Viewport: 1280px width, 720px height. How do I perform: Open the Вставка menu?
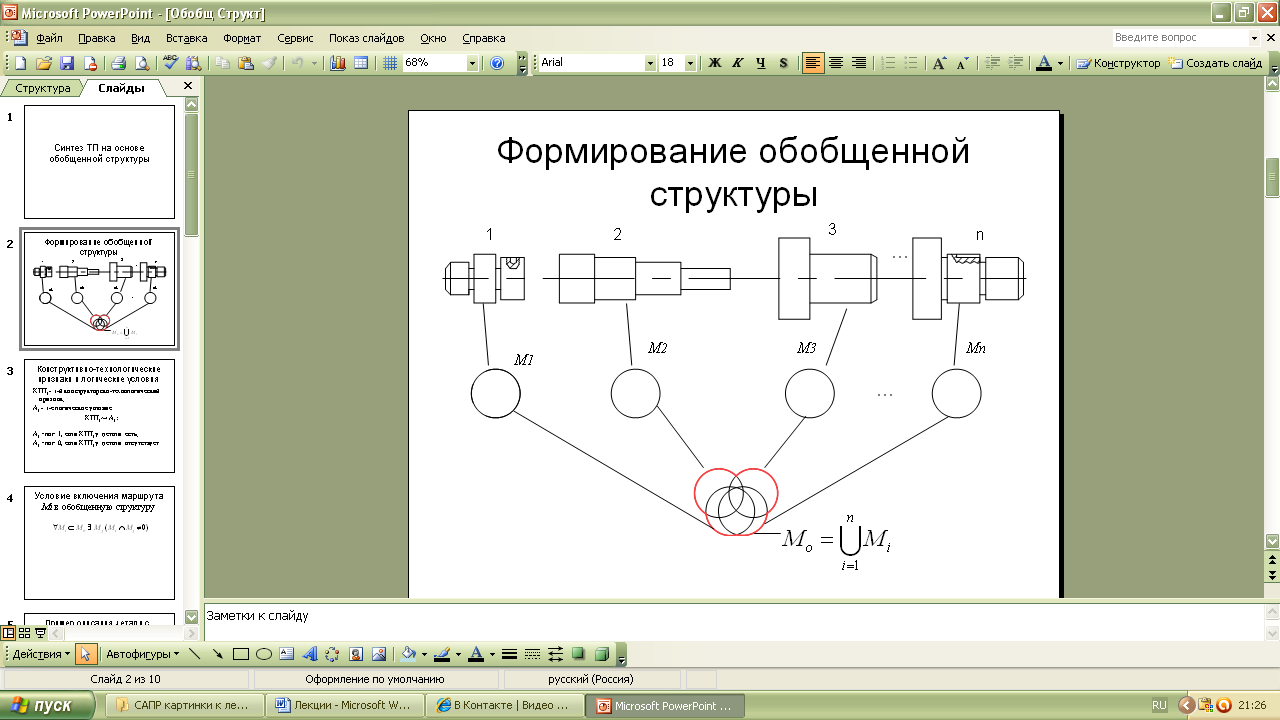(186, 38)
